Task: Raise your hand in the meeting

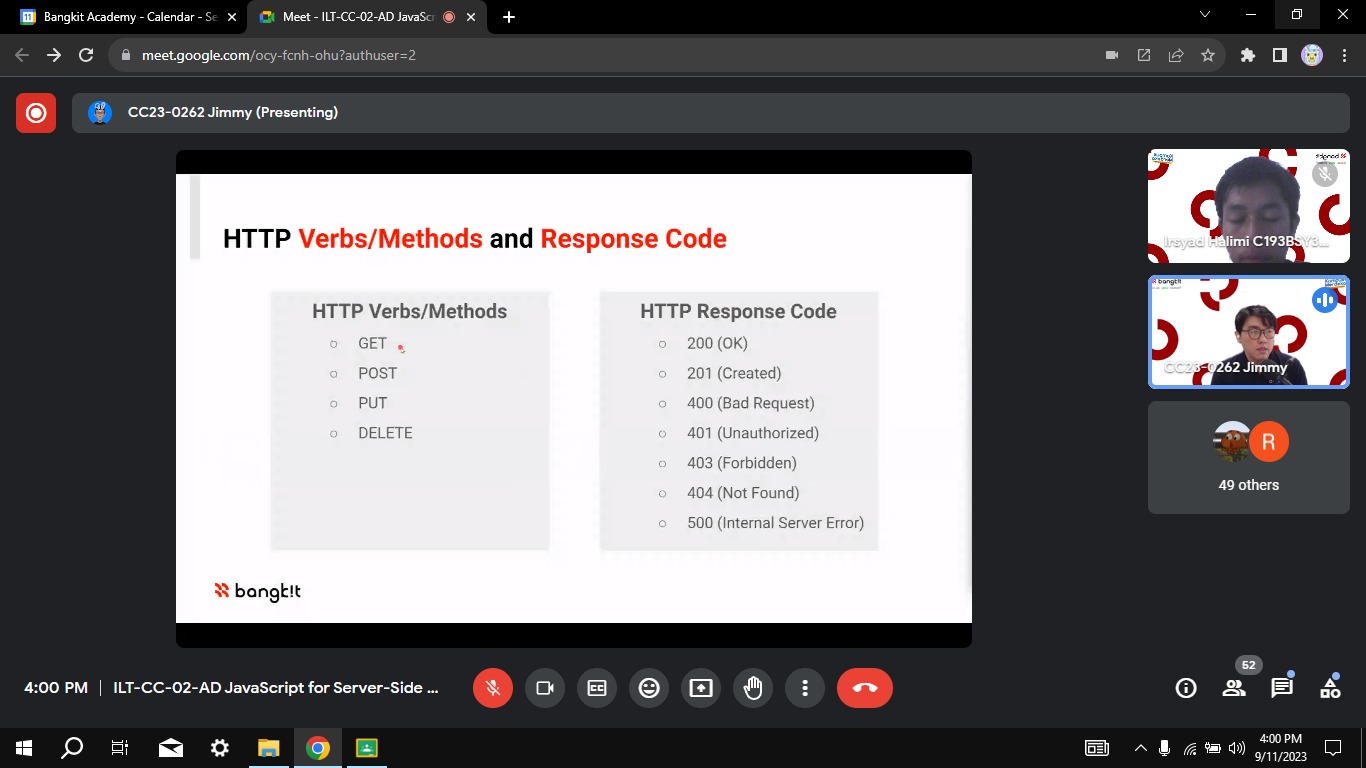Action: point(753,688)
